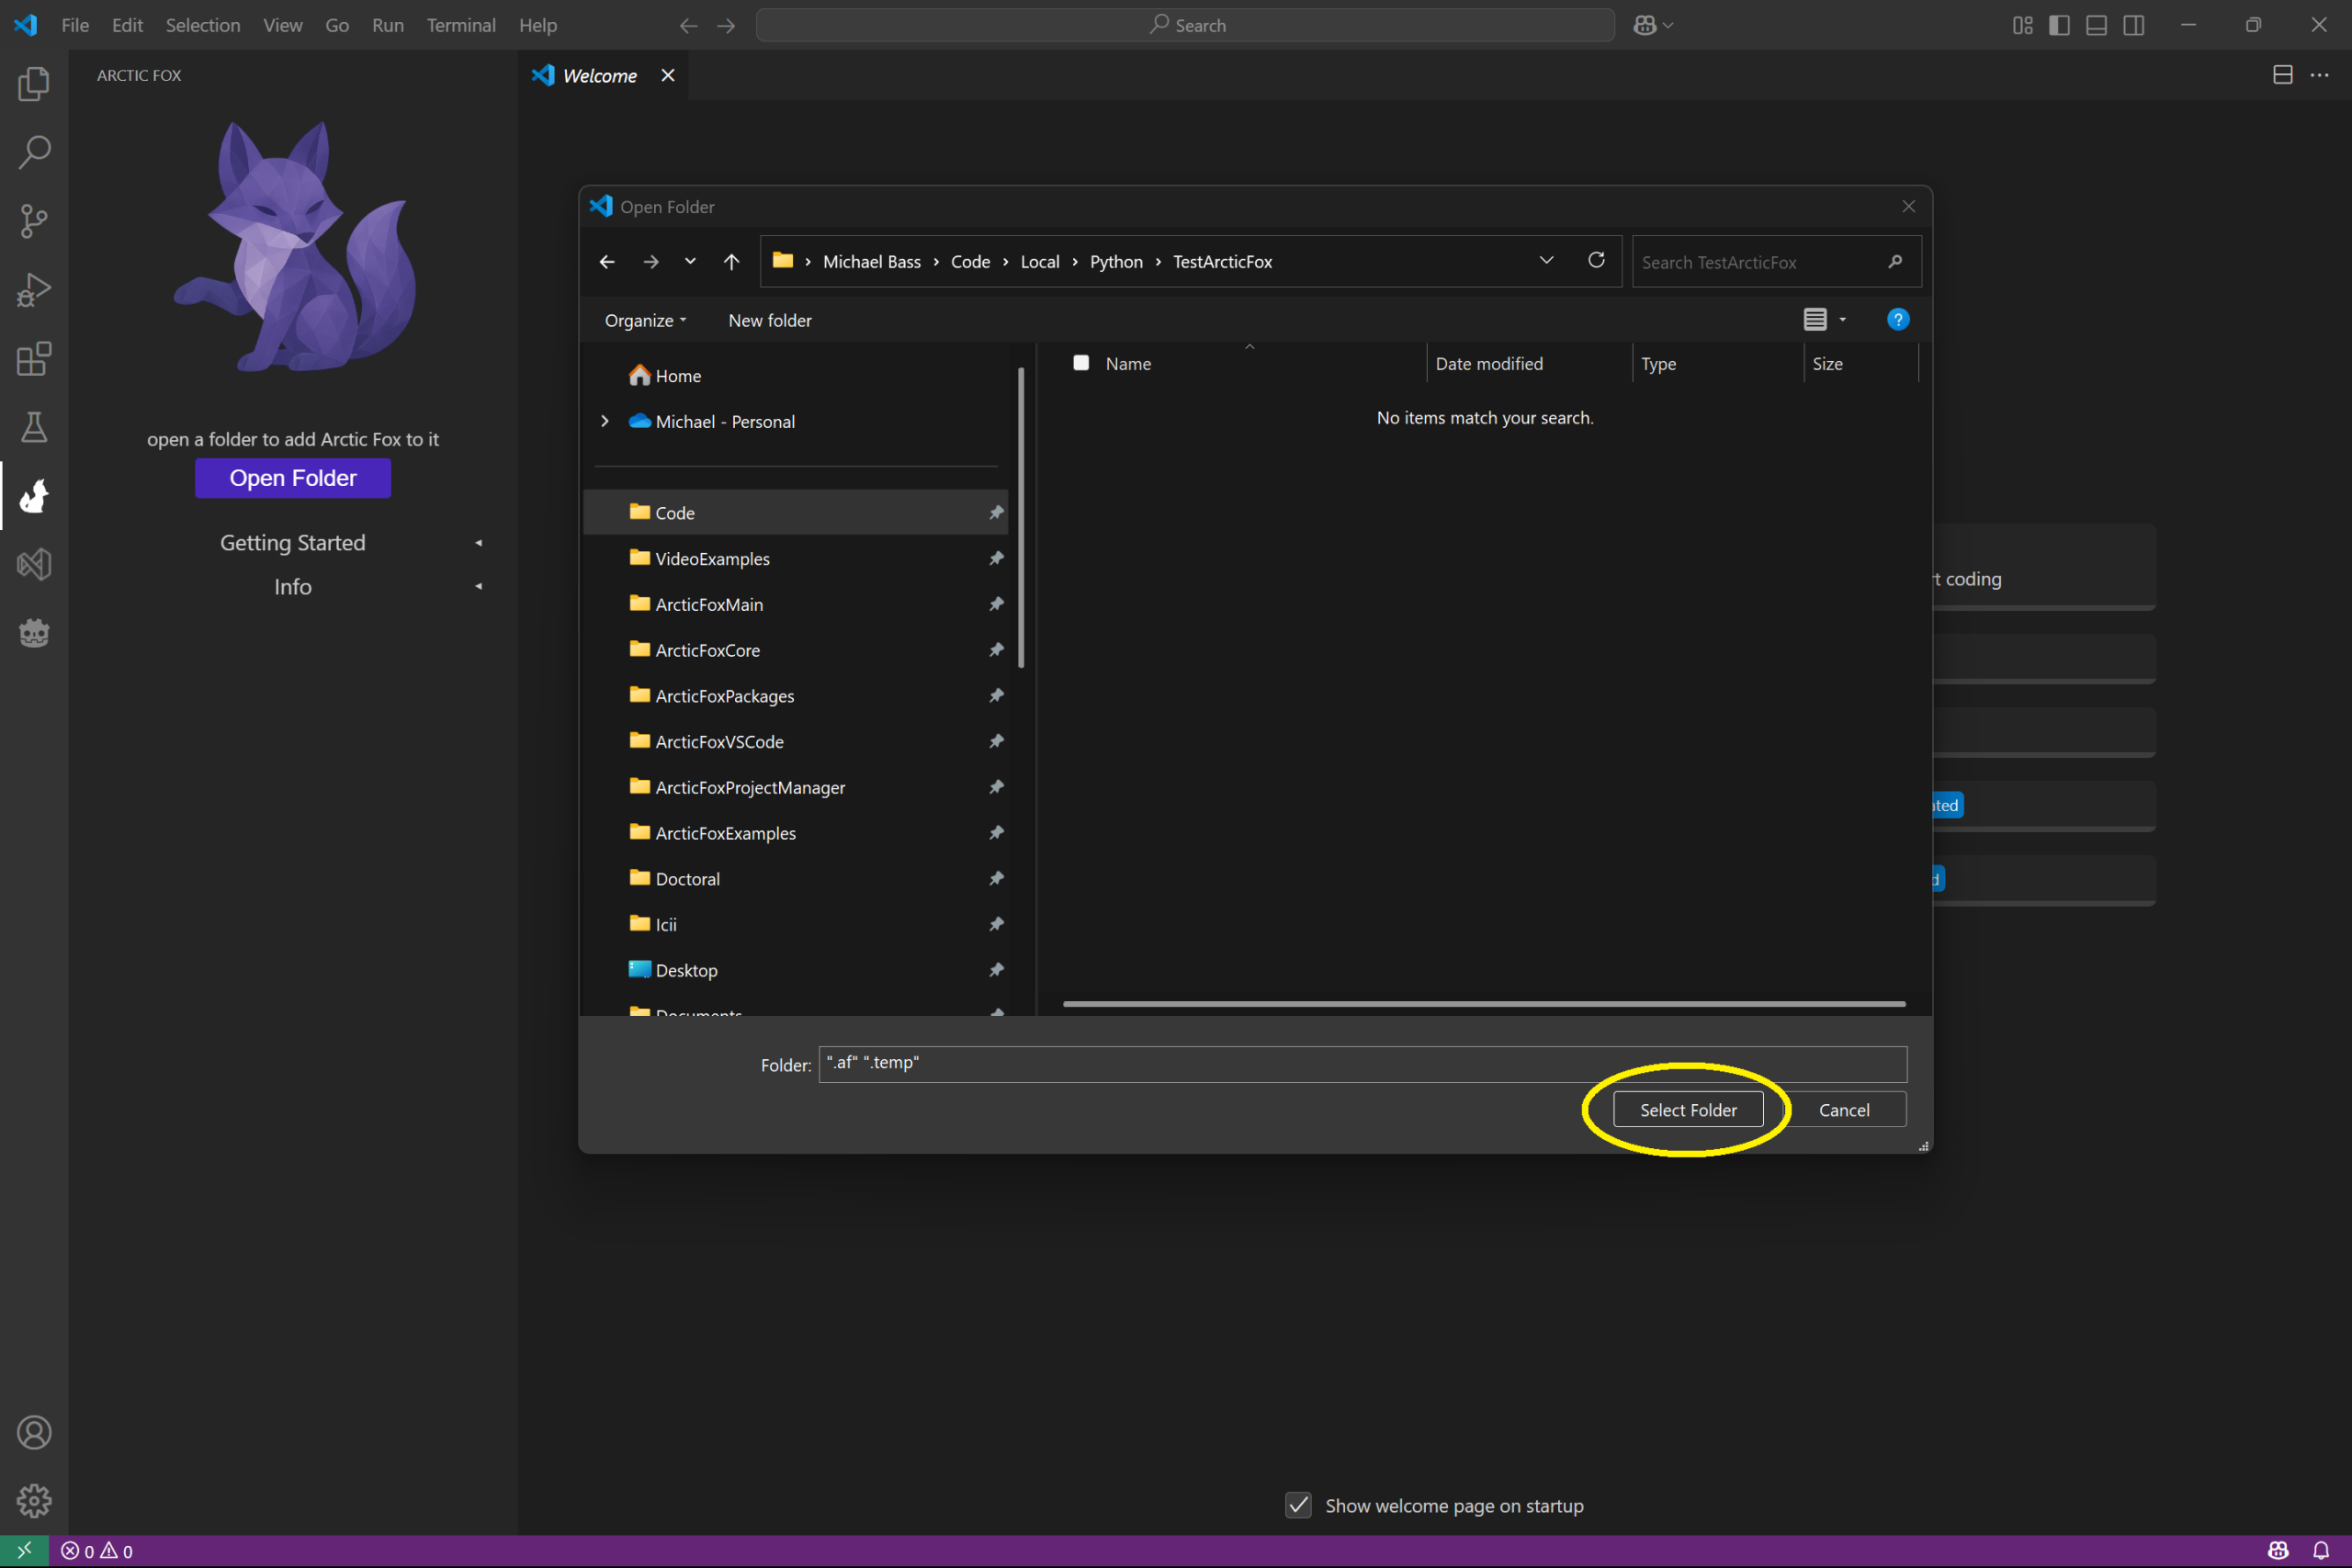Open the Selection menu
The height and width of the screenshot is (1568, 2352).
click(202, 25)
